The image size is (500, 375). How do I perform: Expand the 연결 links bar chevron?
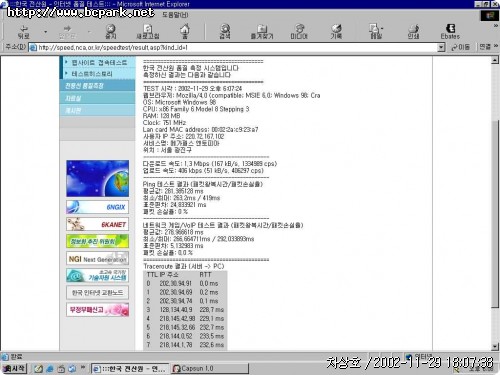click(496, 47)
